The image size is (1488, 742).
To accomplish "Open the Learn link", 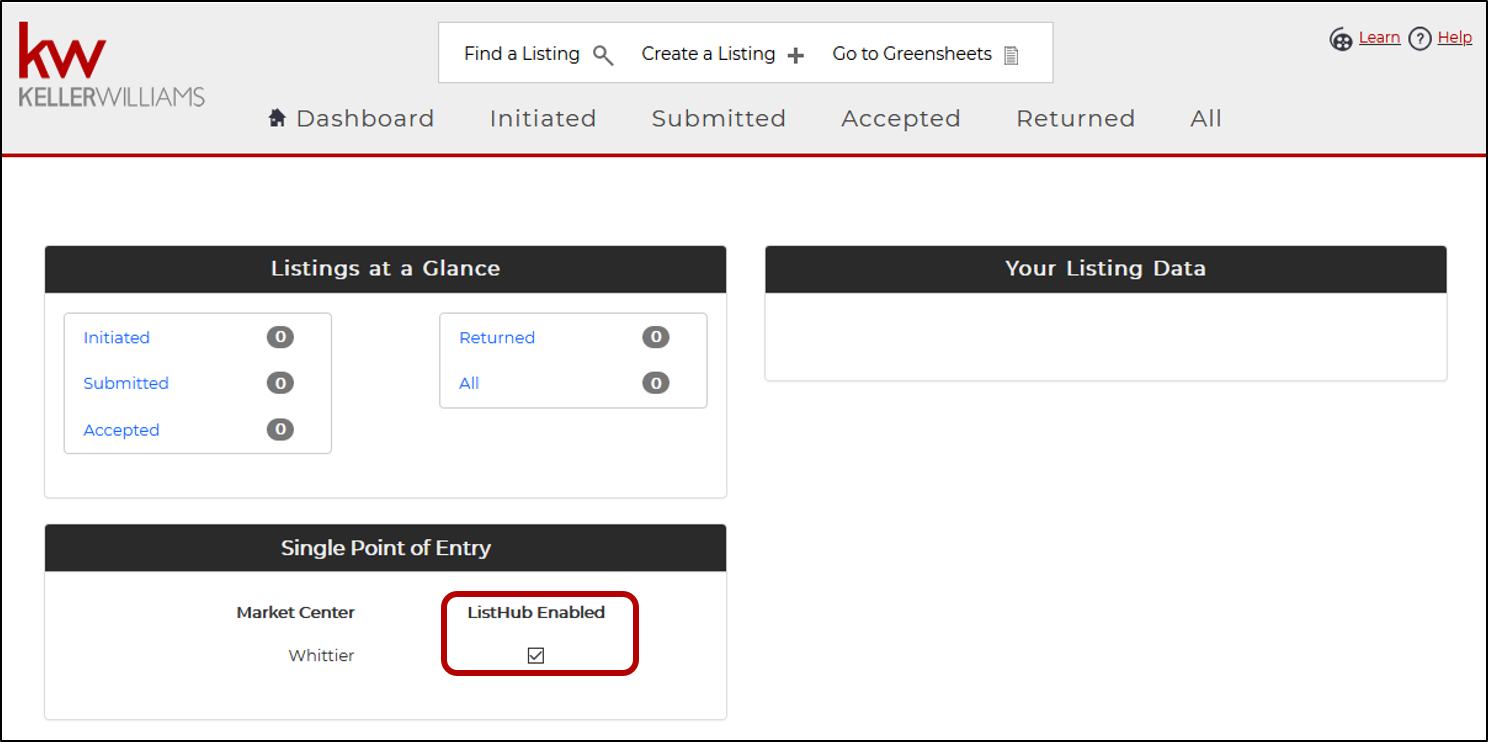I will point(1379,38).
